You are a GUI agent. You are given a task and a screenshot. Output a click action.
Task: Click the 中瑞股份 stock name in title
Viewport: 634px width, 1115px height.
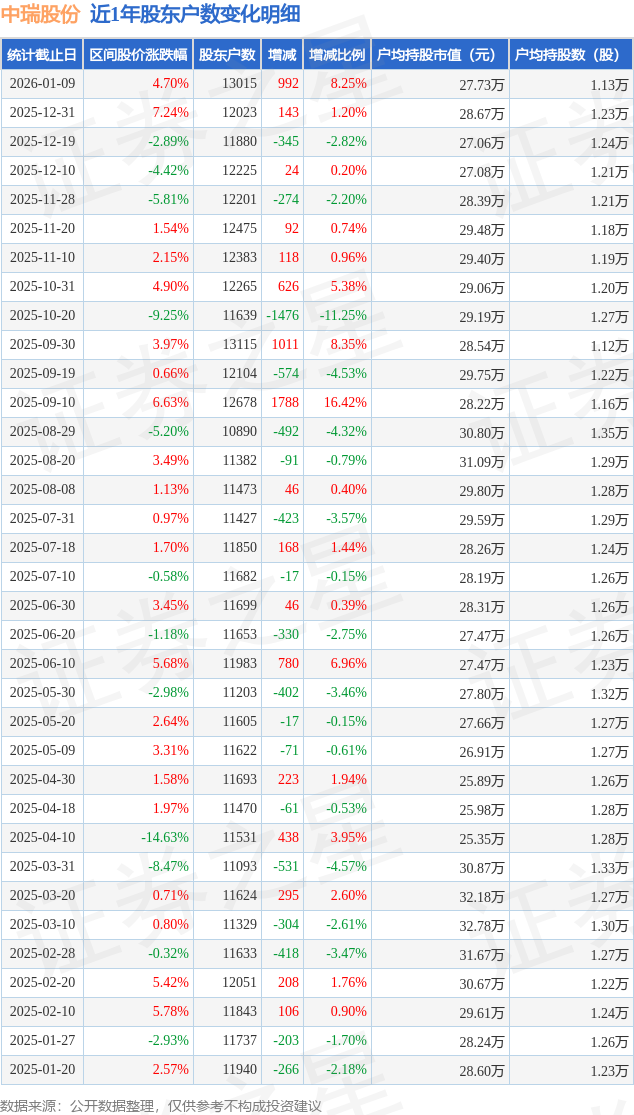click(x=40, y=14)
